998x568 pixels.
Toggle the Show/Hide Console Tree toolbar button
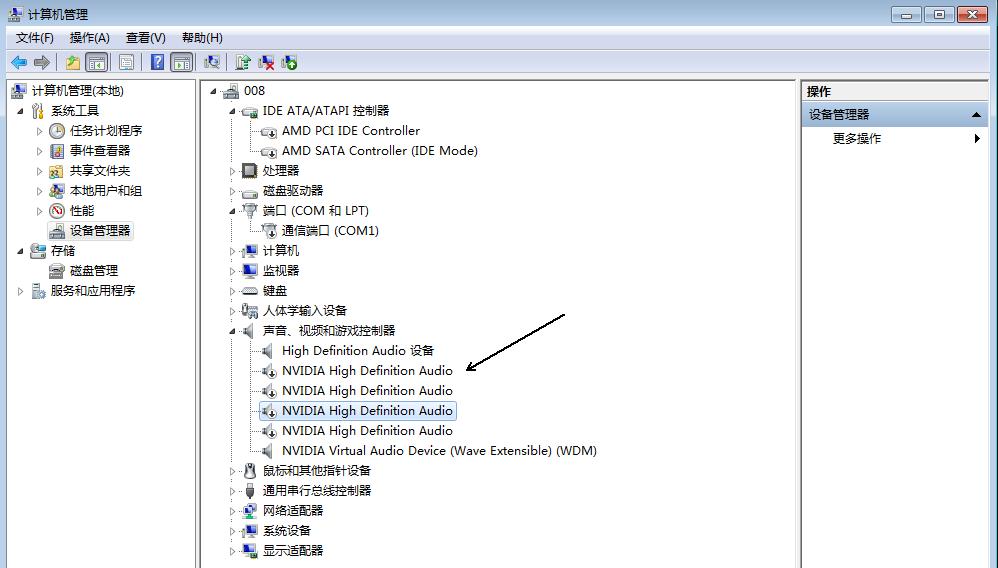97,62
